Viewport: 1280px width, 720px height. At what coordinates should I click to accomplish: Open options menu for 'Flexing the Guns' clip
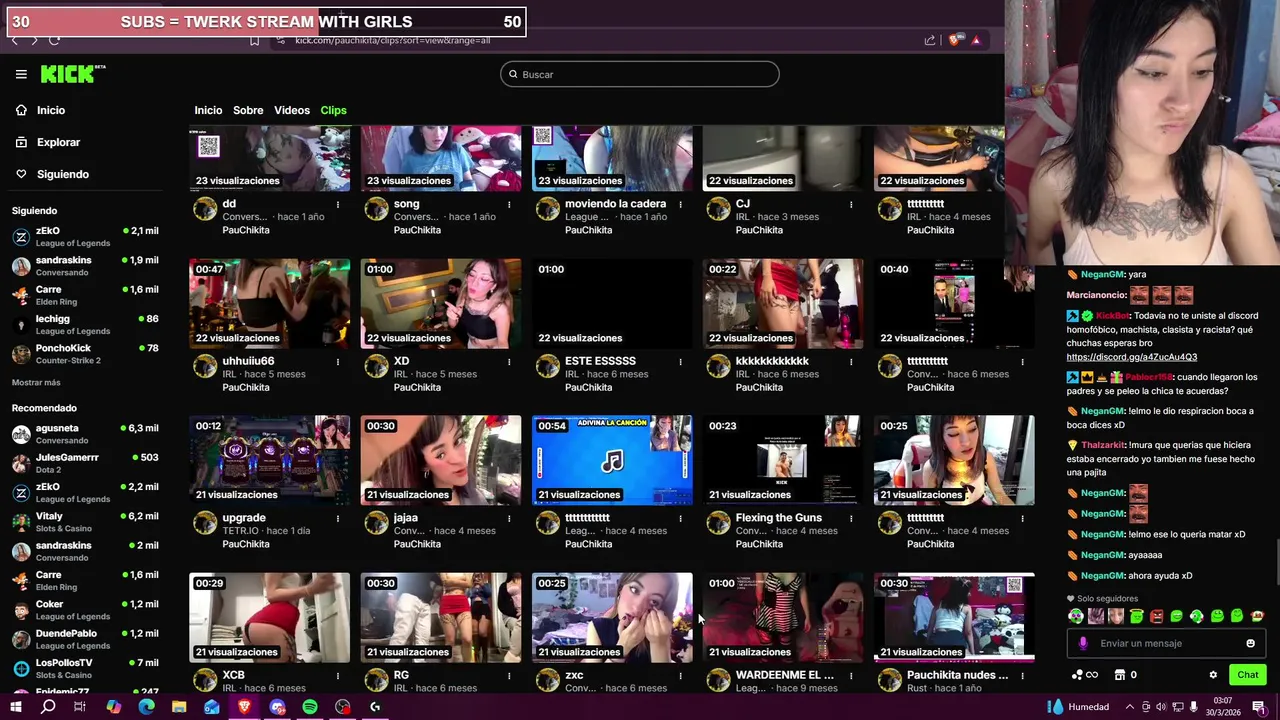pos(851,518)
